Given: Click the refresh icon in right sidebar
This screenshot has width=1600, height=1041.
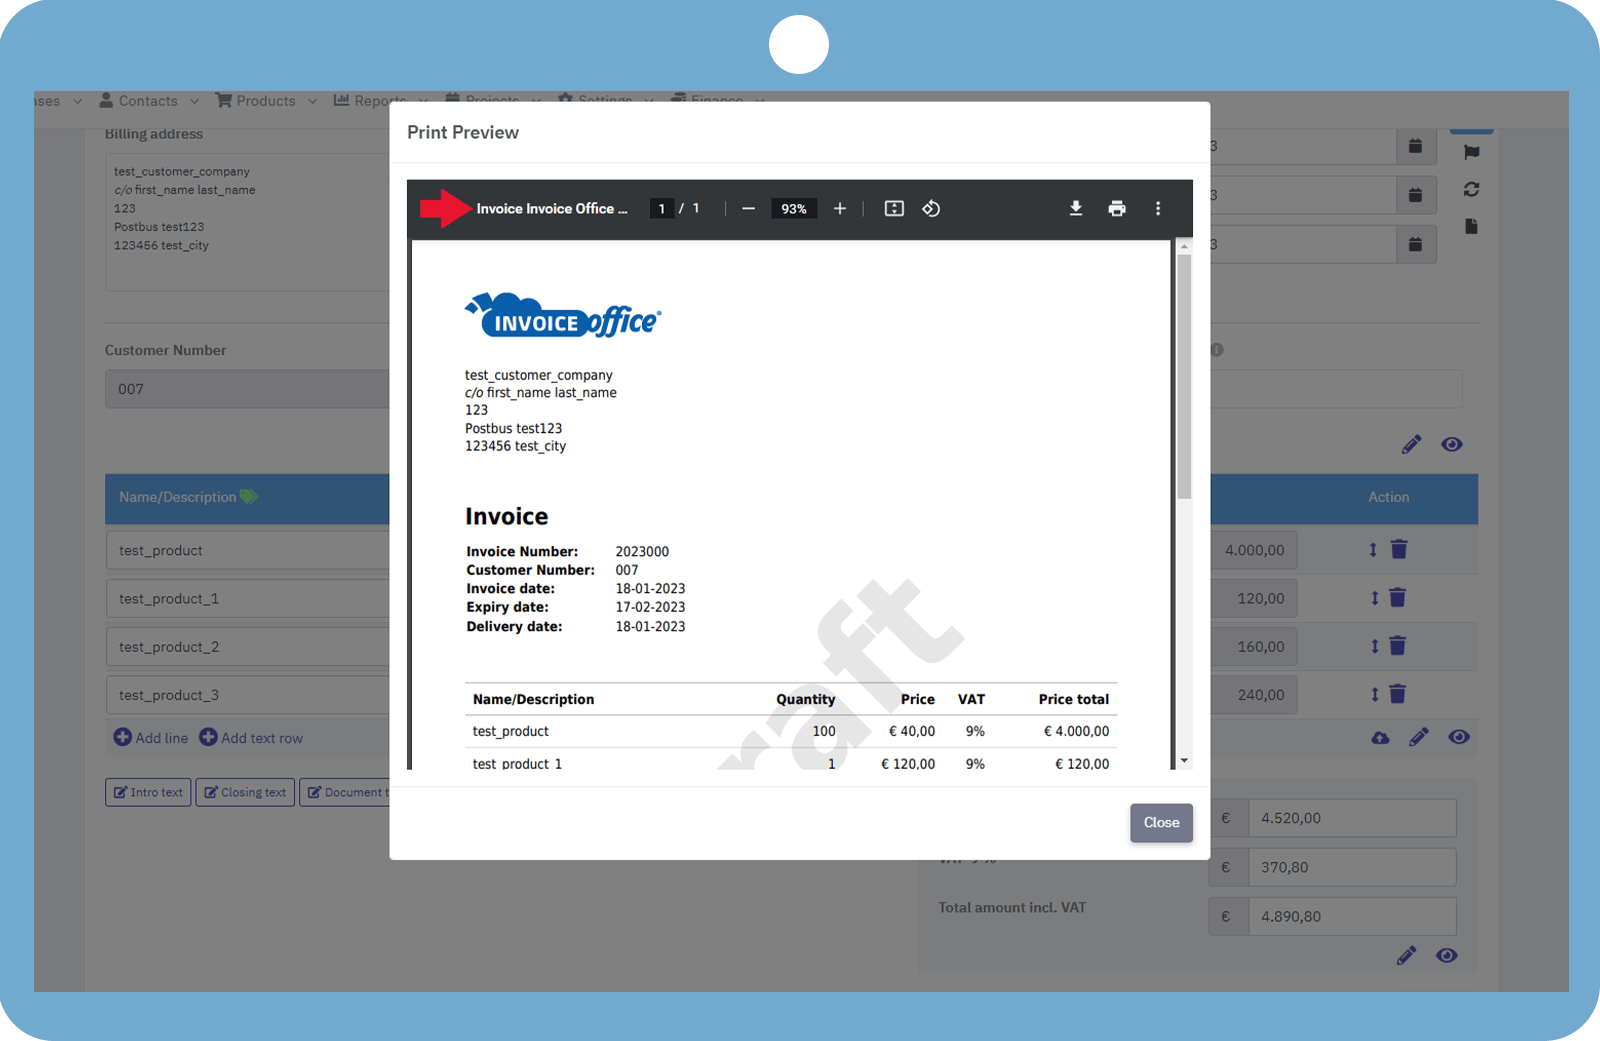Looking at the screenshot, I should pyautogui.click(x=1471, y=189).
